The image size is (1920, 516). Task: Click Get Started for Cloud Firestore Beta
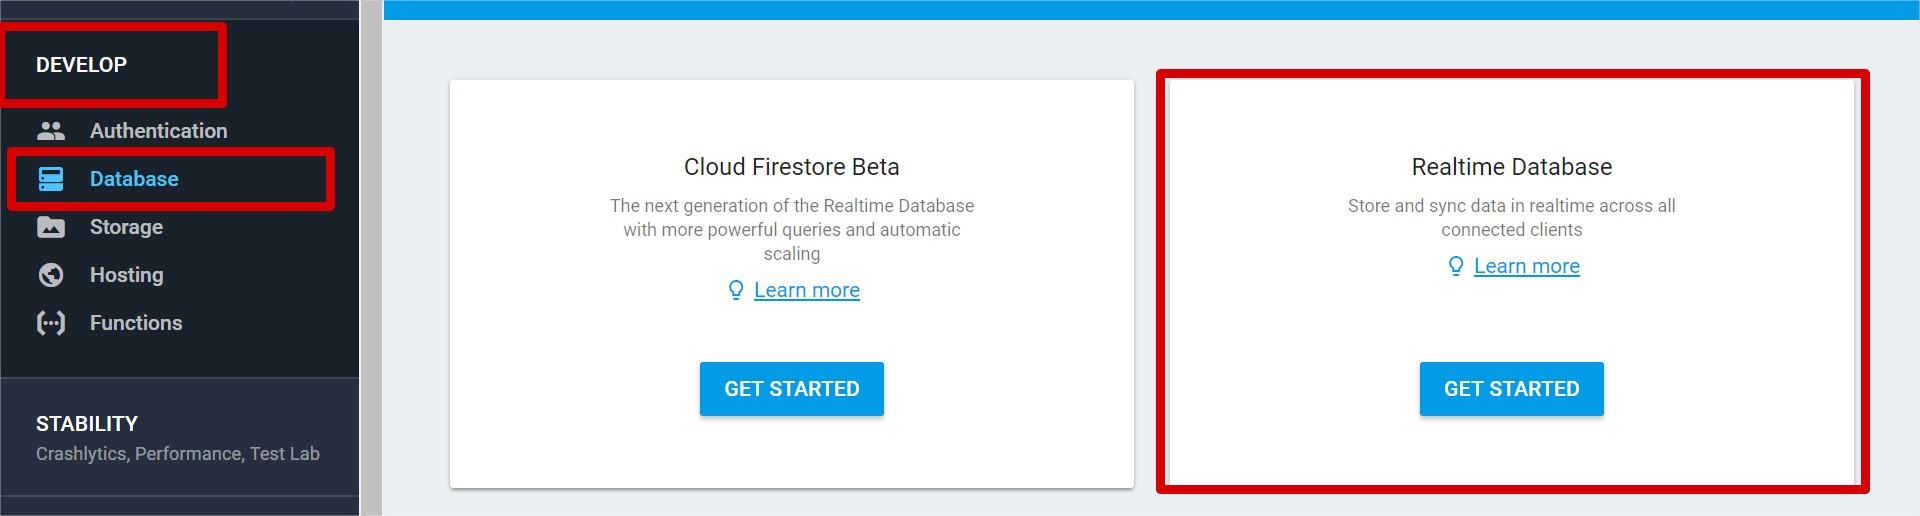792,389
